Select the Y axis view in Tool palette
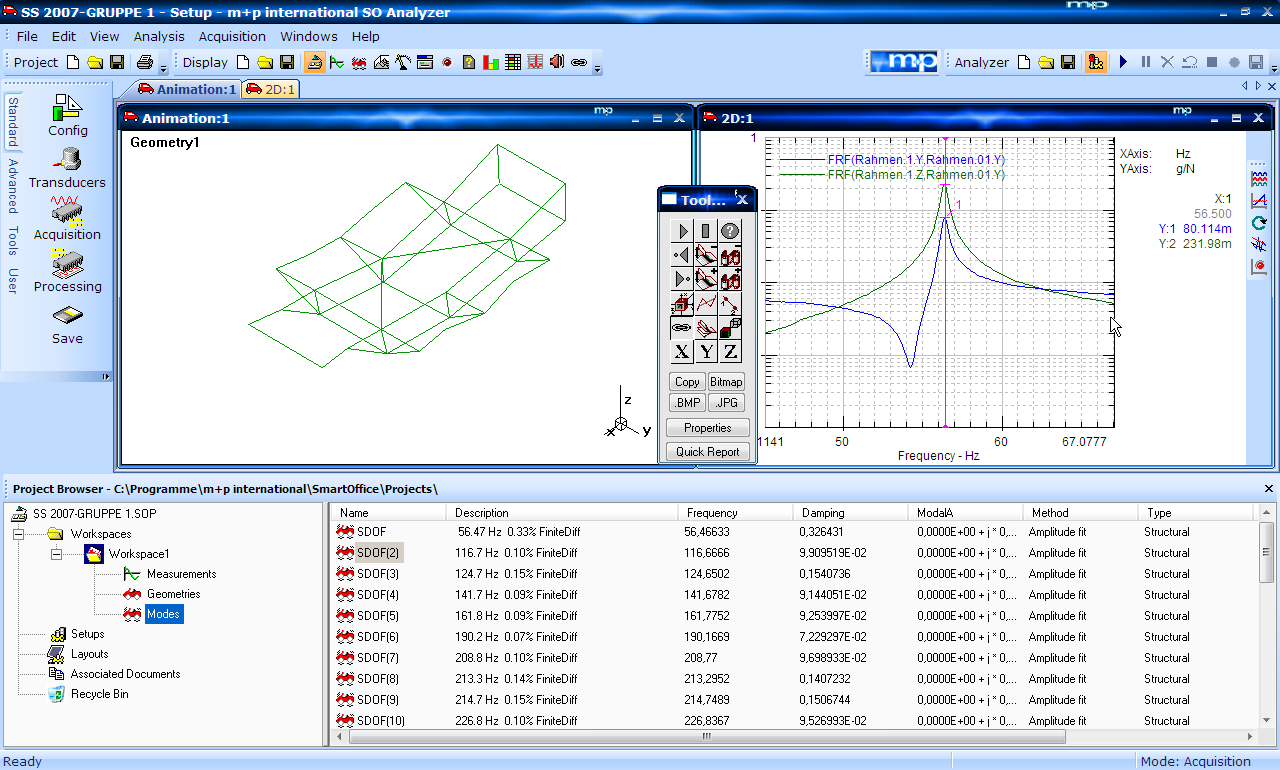This screenshot has width=1280, height=770. click(706, 351)
